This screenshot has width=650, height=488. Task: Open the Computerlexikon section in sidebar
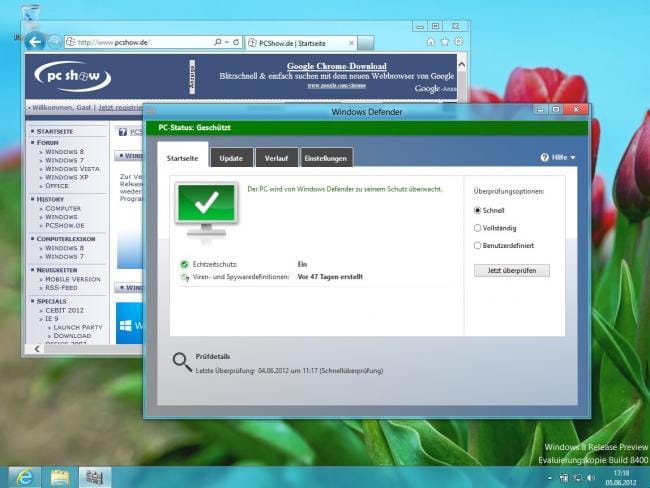66,239
